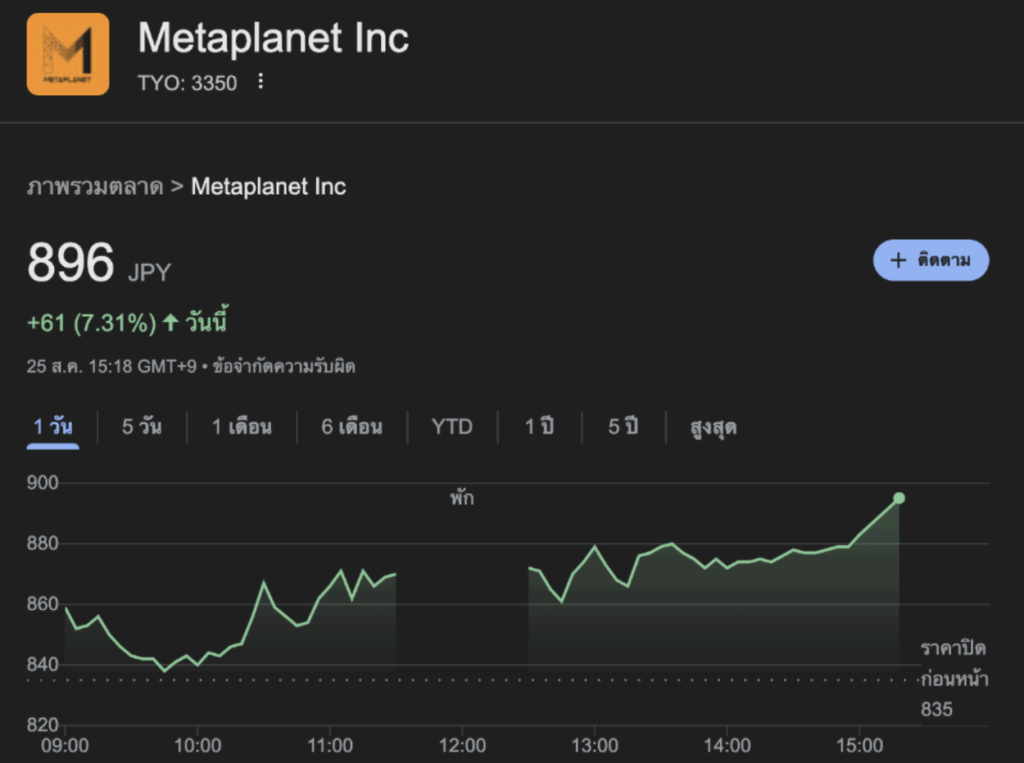Screen dimensions: 1024x763
Task: Switch to the 5 วัน tab
Action: click(x=141, y=427)
